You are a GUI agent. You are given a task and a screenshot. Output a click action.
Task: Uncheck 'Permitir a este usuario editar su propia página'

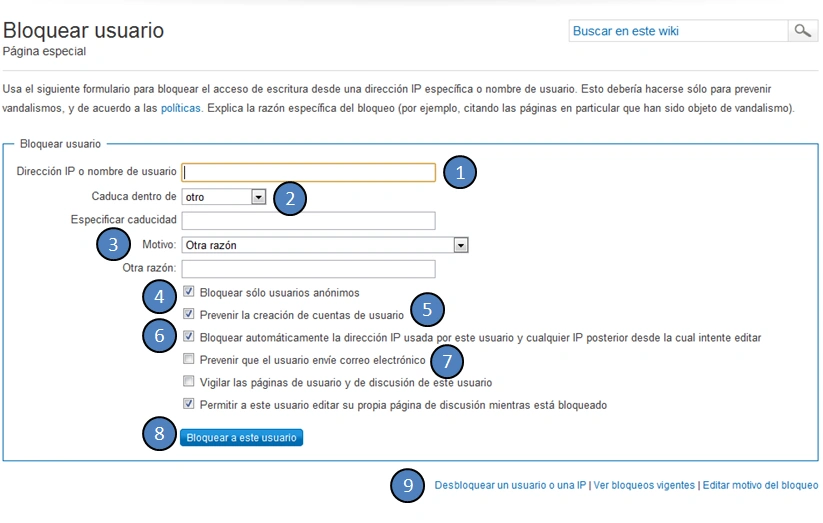188,404
